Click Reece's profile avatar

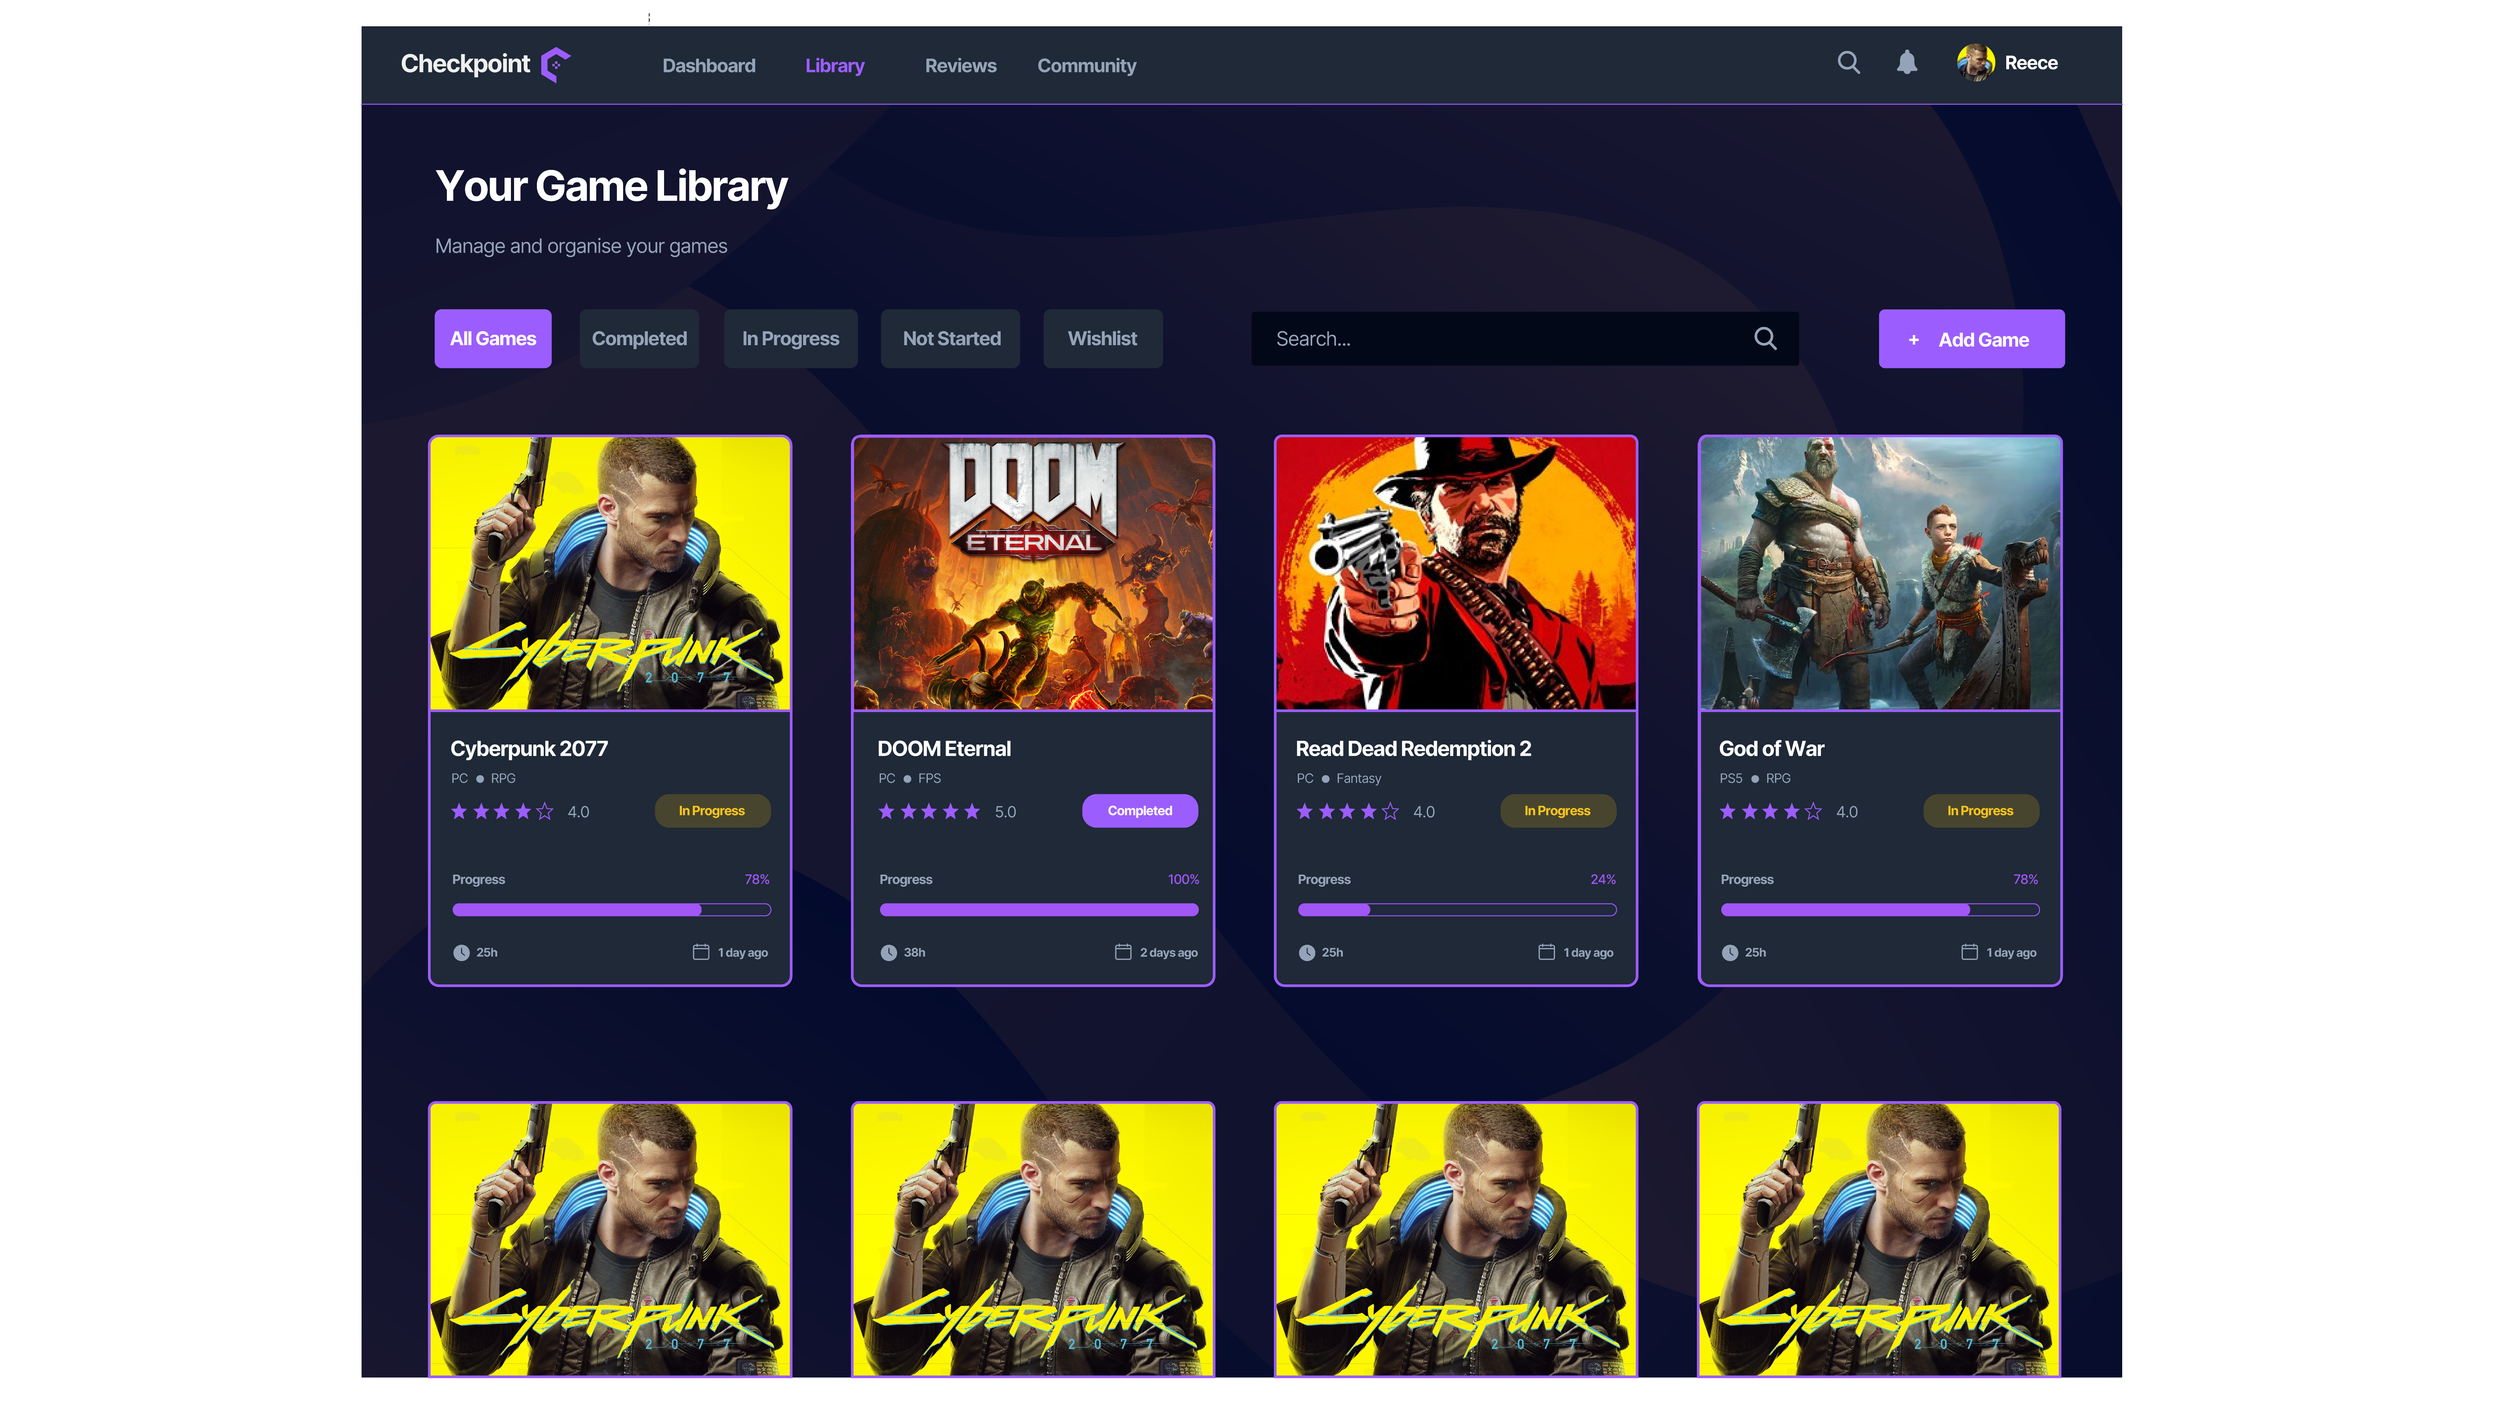click(x=1975, y=63)
